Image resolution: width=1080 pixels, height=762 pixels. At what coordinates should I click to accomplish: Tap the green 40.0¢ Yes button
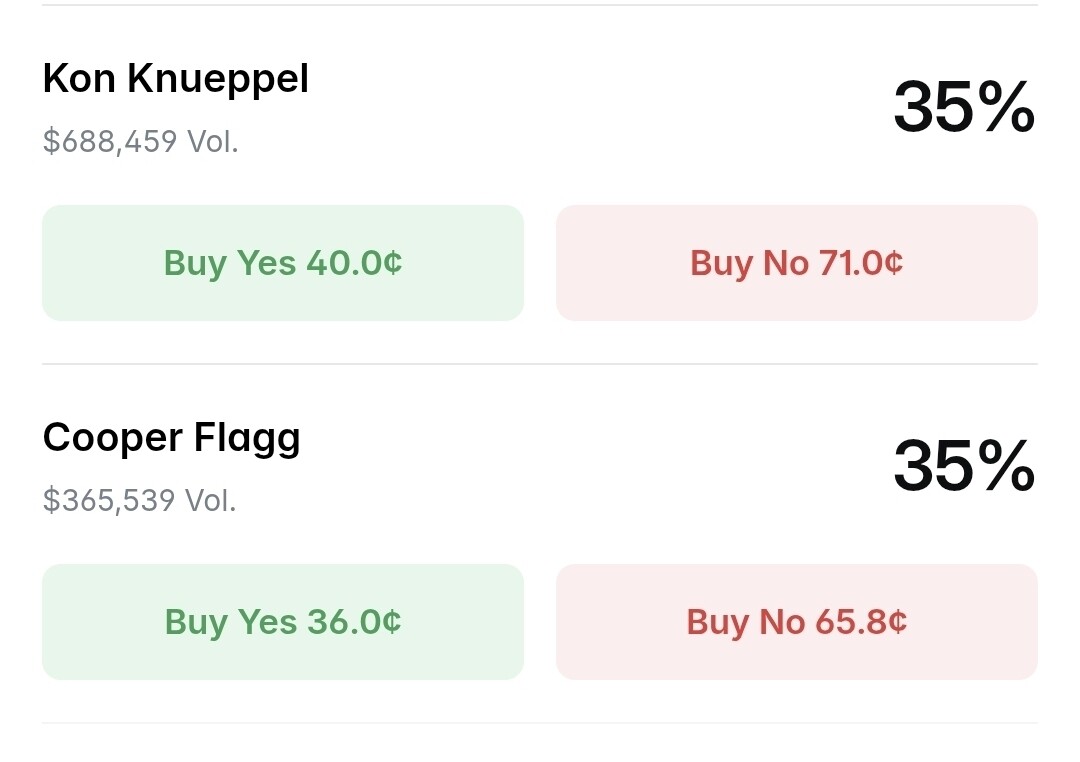point(283,263)
